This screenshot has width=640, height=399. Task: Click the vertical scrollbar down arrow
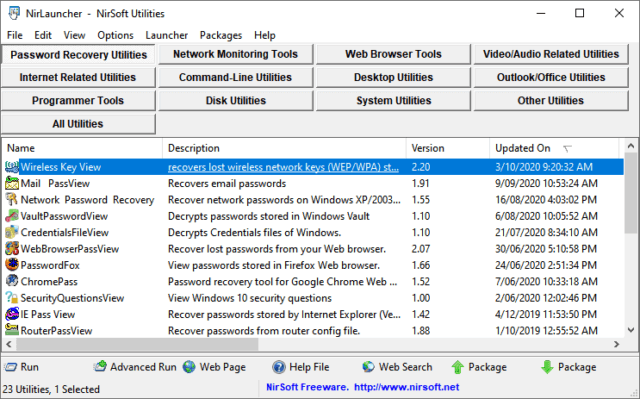tap(631, 330)
